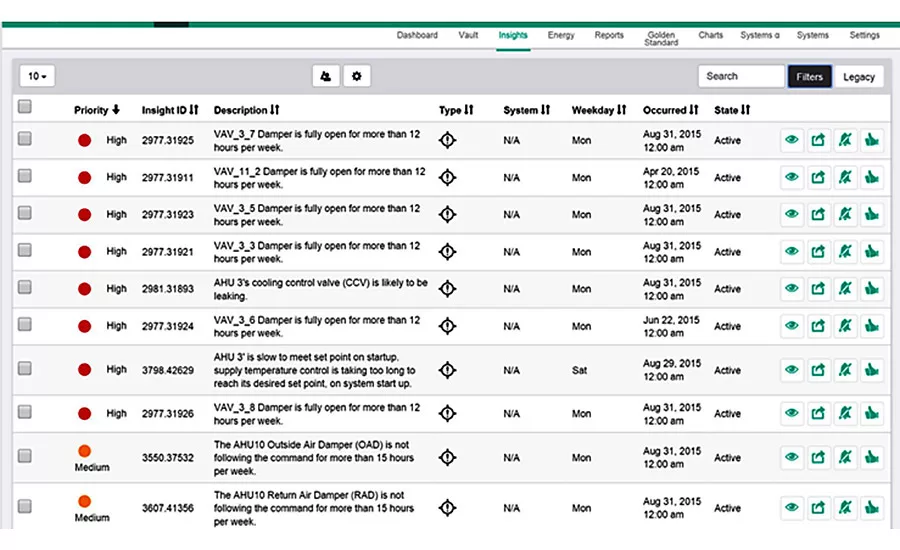Switch to the Dashboard tab
This screenshot has width=900, height=550.
point(417,35)
